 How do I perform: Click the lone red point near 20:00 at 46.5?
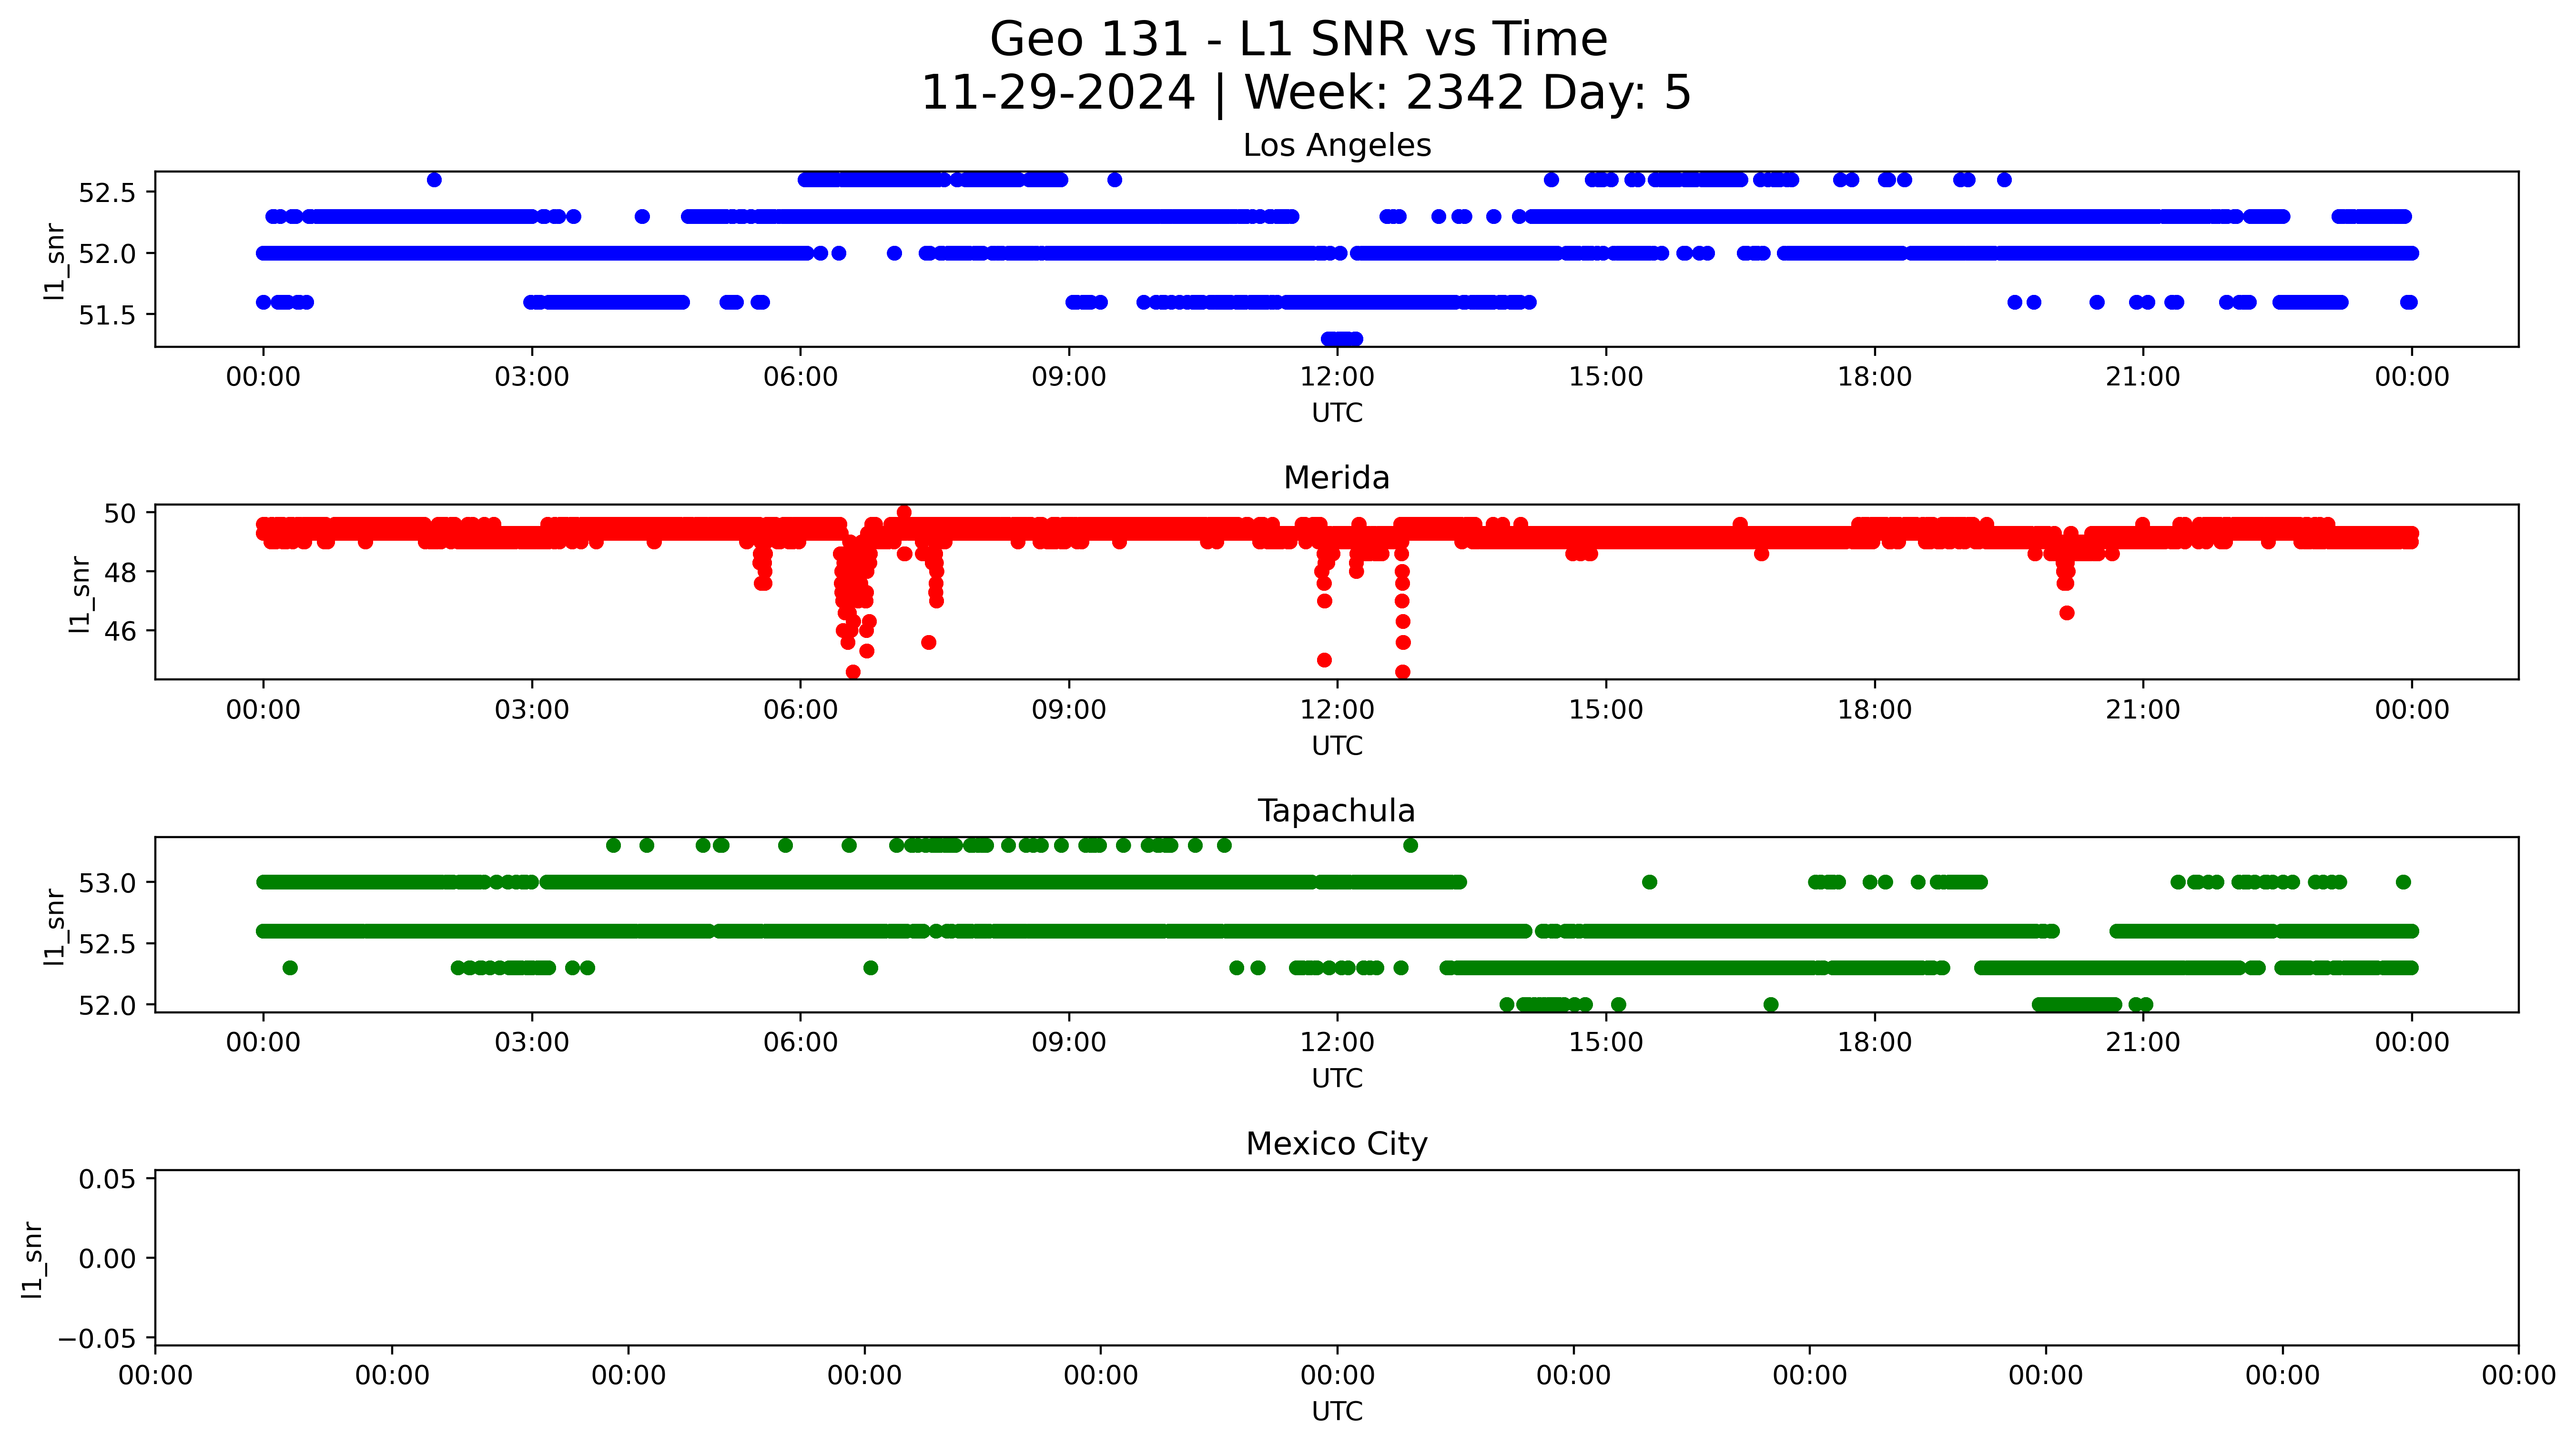click(x=2067, y=613)
